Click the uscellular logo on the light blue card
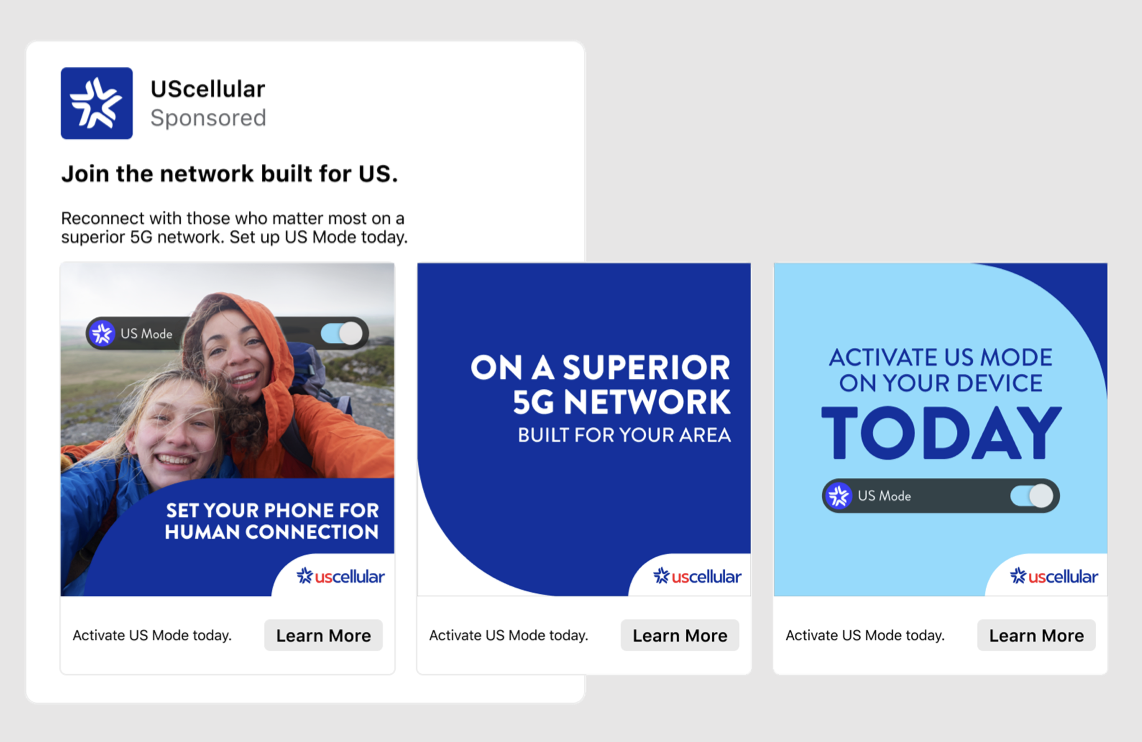 [x=1053, y=577]
